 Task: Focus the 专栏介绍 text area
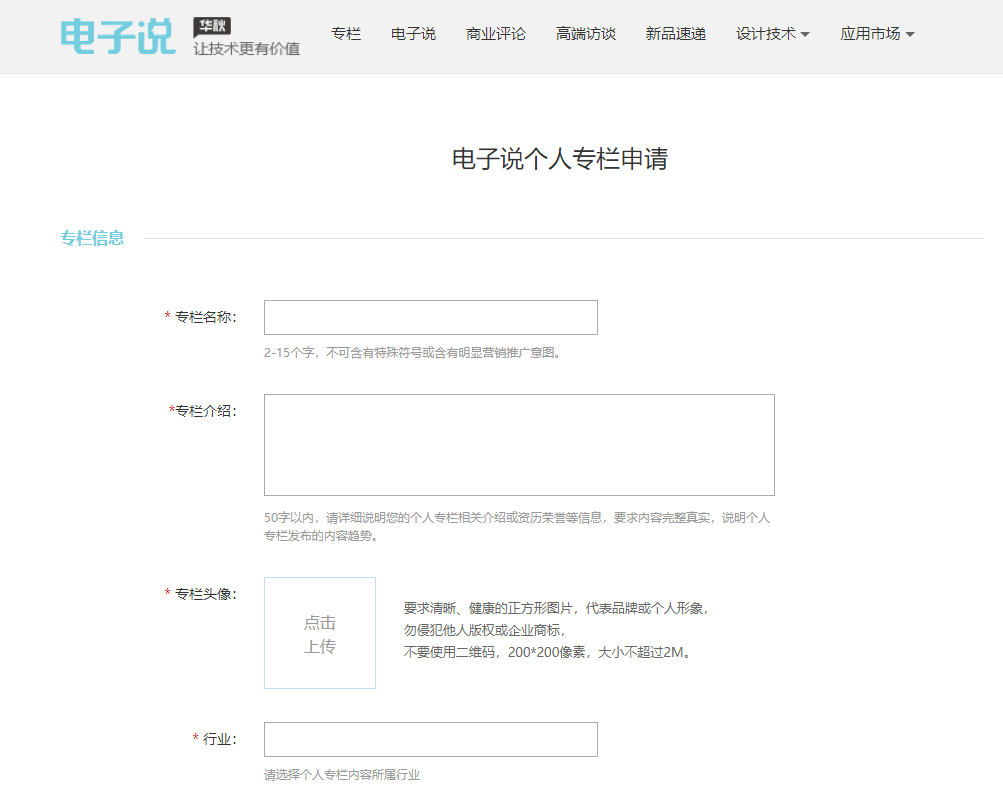click(519, 445)
